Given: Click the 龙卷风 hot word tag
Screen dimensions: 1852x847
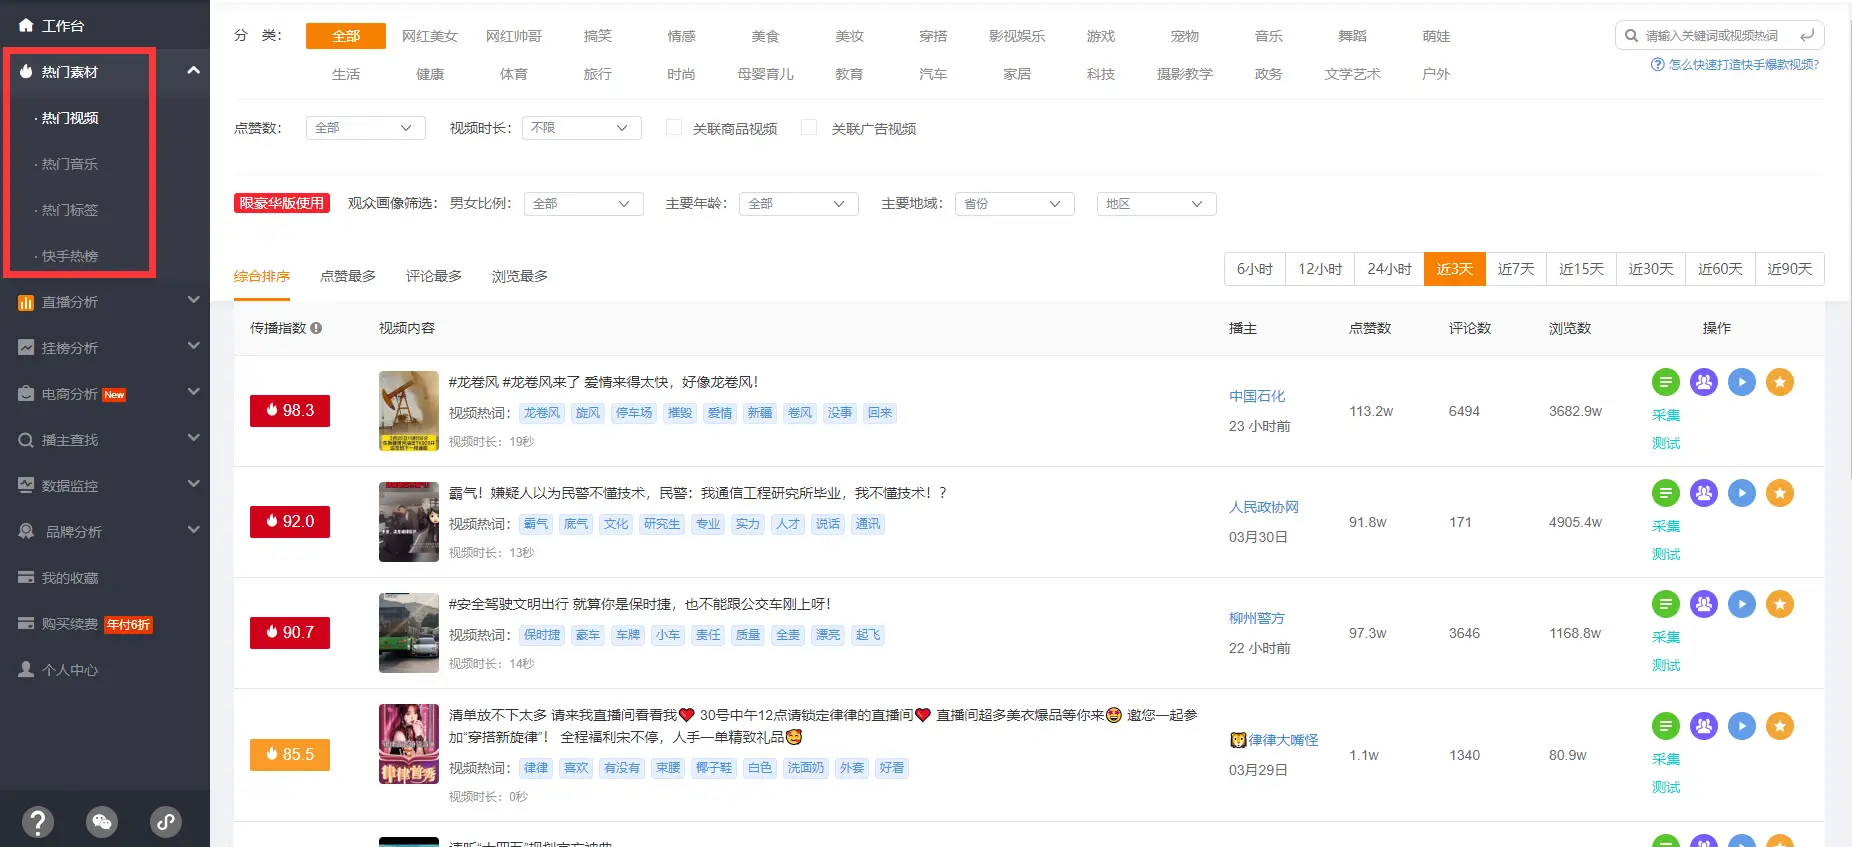Looking at the screenshot, I should 543,413.
